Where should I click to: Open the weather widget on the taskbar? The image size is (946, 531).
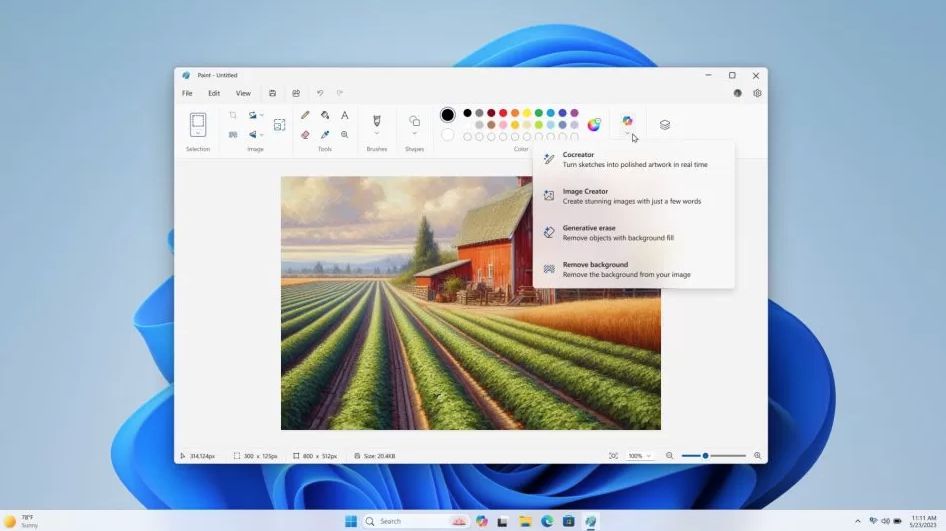pyautogui.click(x=21, y=521)
